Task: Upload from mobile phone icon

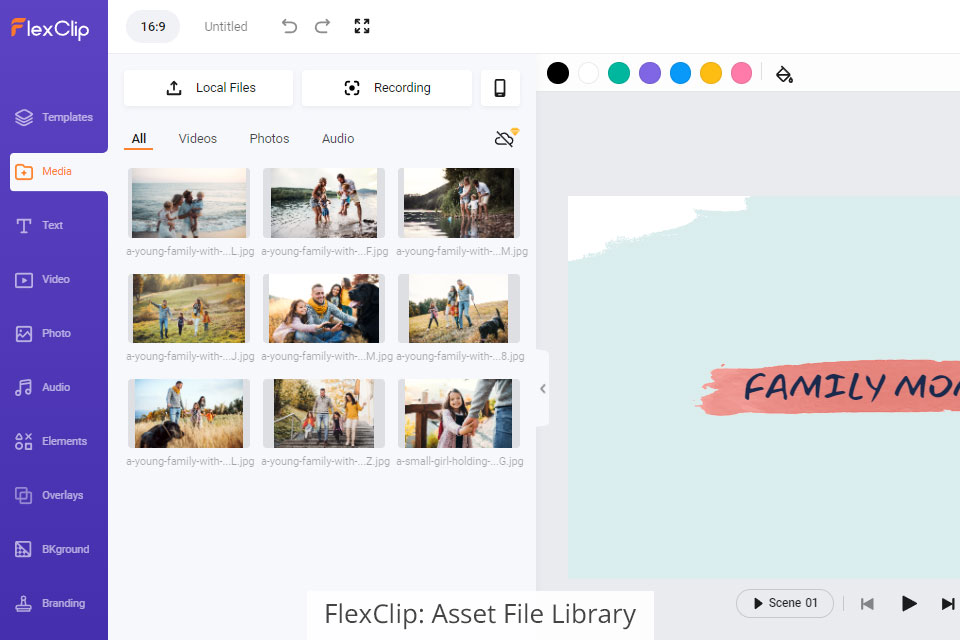Action: click(x=500, y=88)
